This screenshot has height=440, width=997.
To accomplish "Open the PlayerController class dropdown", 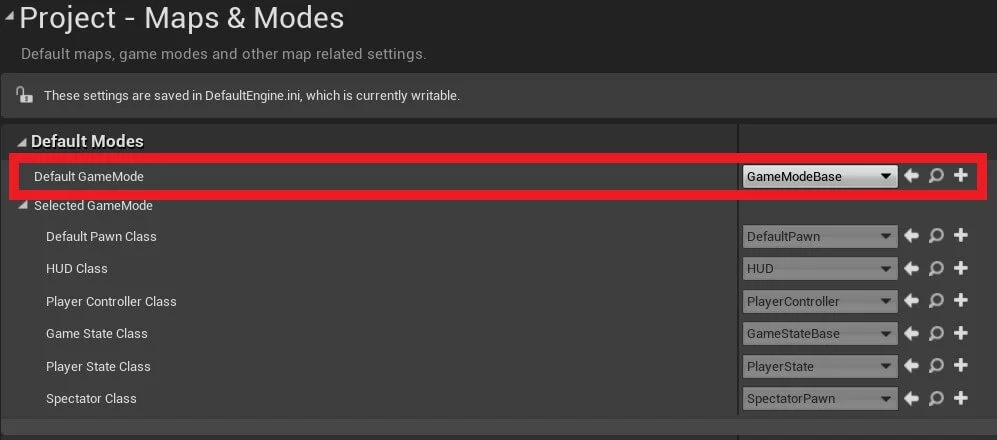I will pyautogui.click(x=820, y=301).
